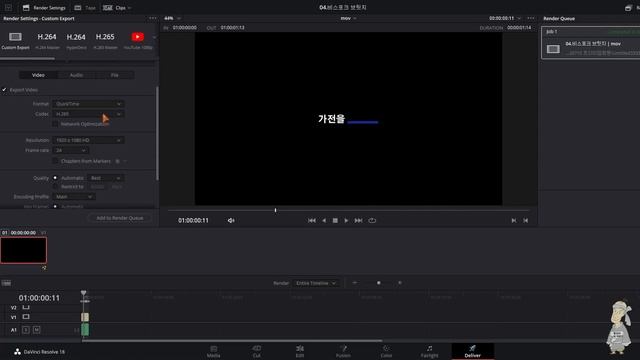Solo audio track A1
Image resolution: width=640 pixels, height=360 pixels.
click(x=26, y=329)
